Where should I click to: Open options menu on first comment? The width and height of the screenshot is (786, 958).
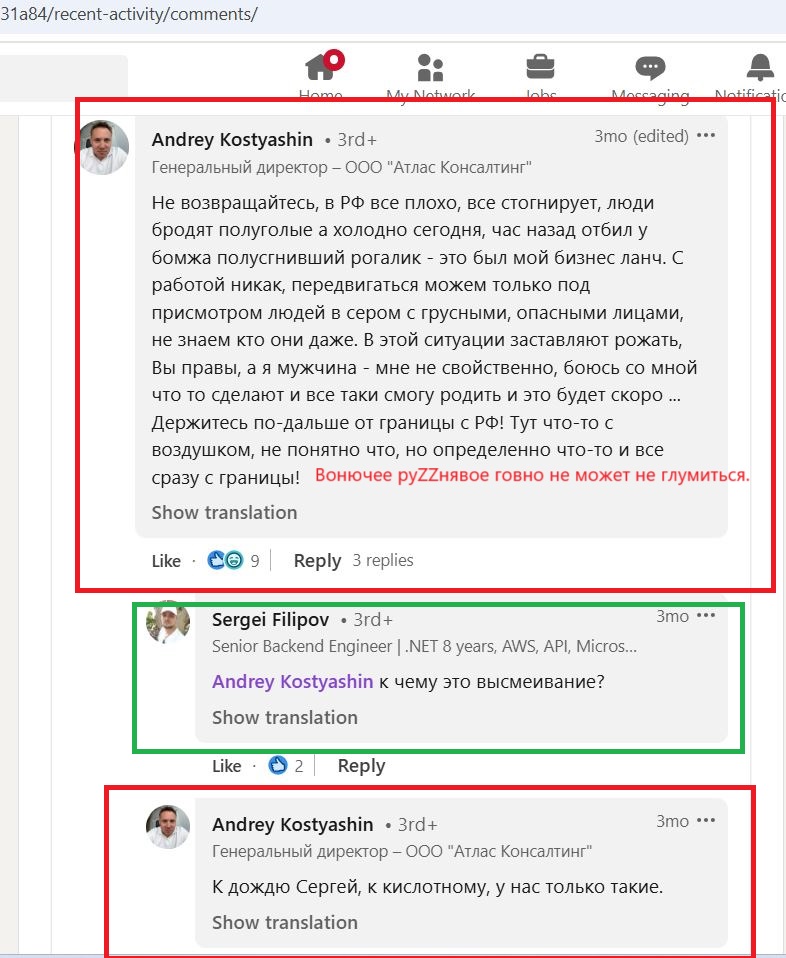tap(706, 135)
